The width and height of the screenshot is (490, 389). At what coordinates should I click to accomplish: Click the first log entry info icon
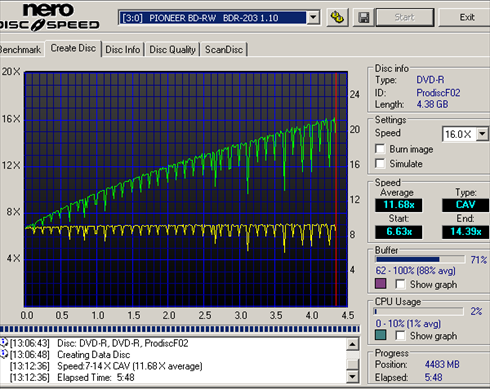(x=4, y=343)
